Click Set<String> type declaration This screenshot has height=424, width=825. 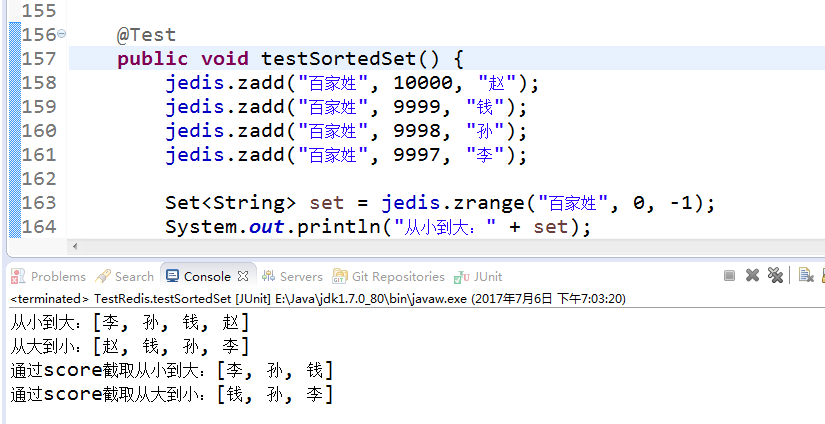point(230,203)
